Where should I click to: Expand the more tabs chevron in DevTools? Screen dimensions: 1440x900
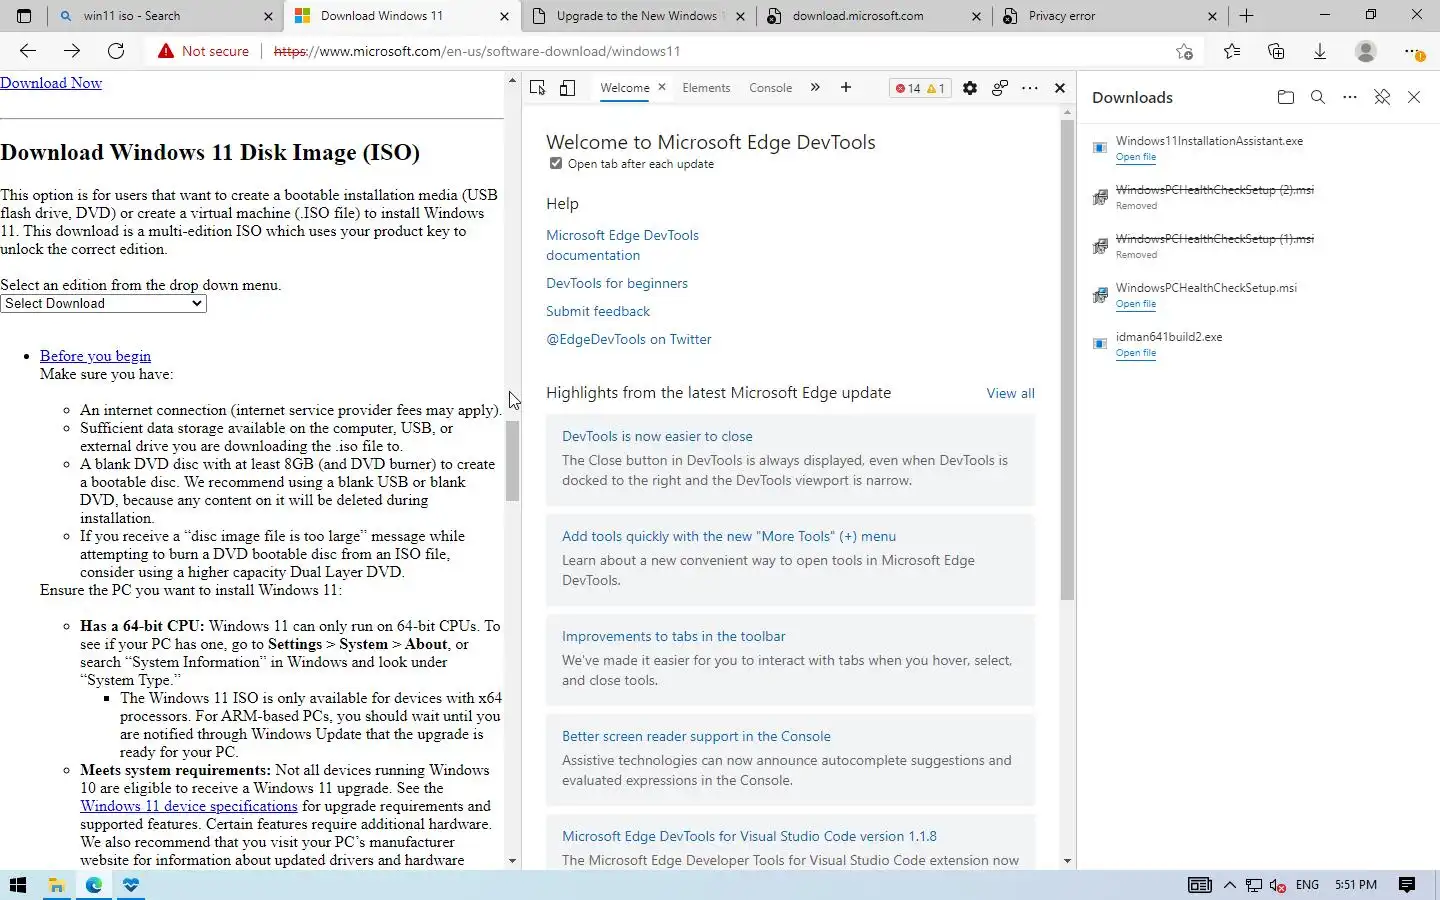point(815,88)
